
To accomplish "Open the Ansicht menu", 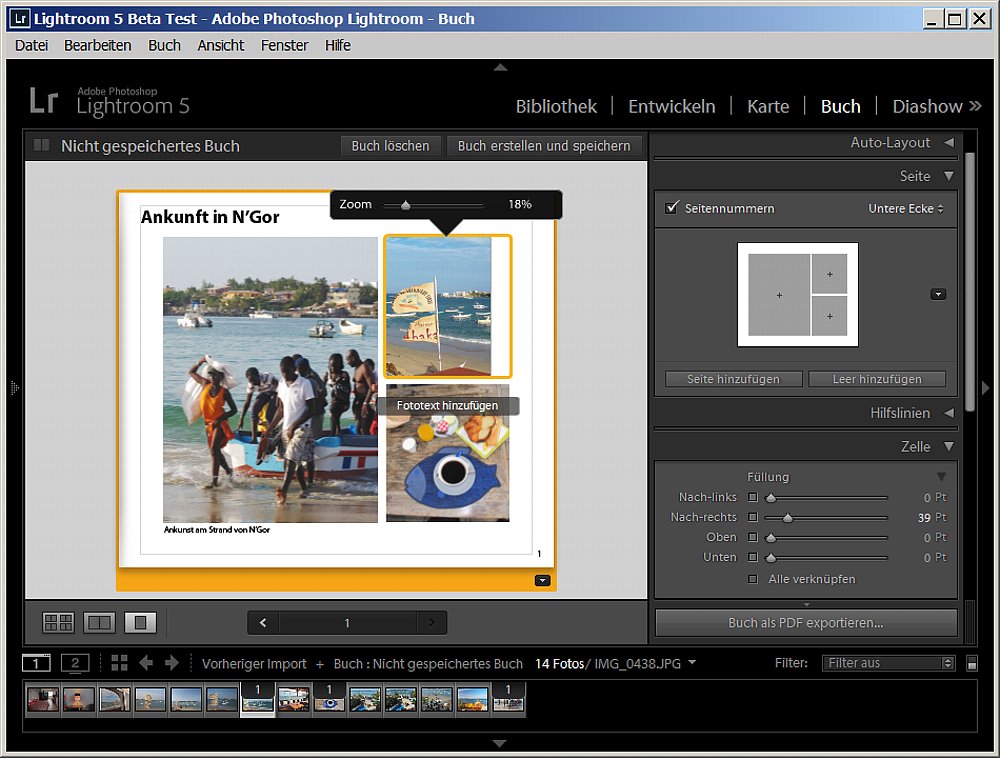I will [221, 45].
